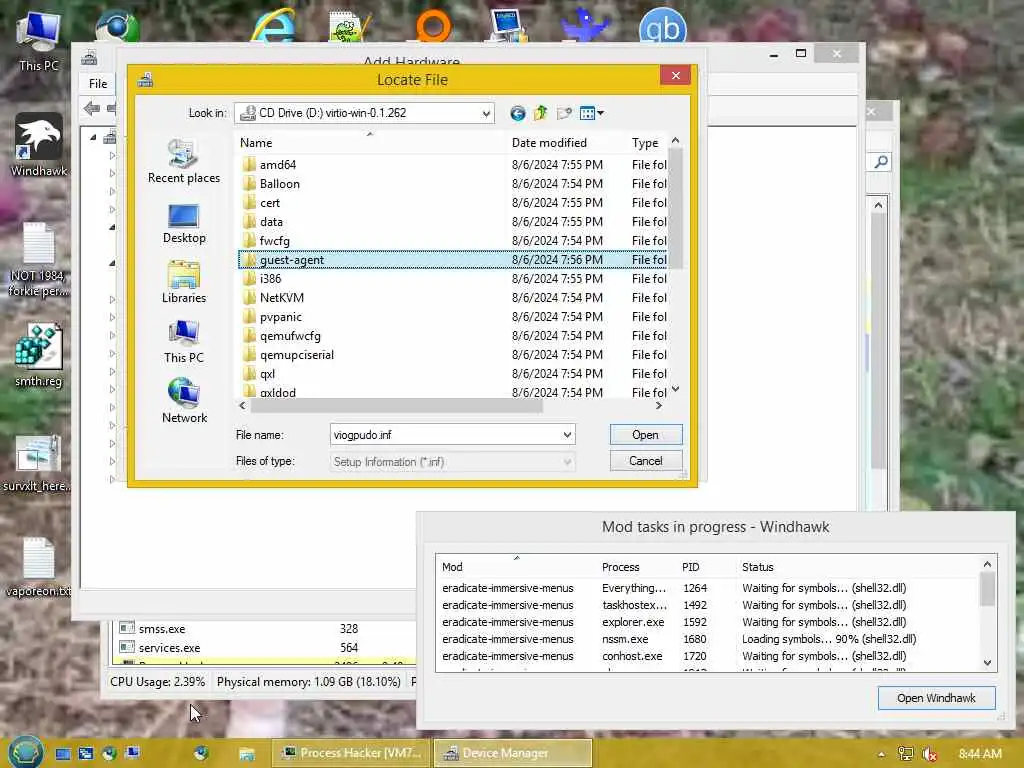The height and width of the screenshot is (768, 1024).
Task: Click the File name input field
Action: point(445,435)
